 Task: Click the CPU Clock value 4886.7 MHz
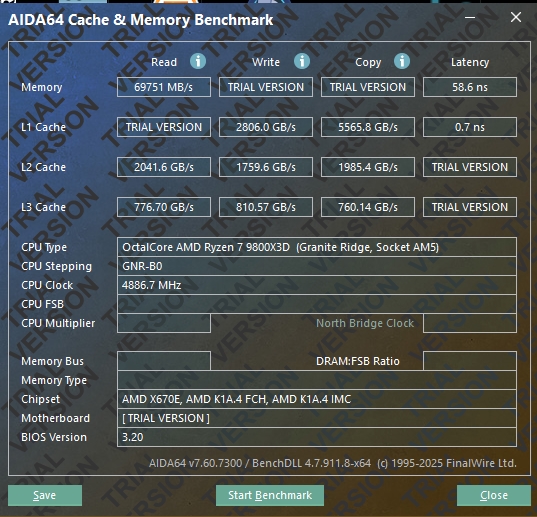click(x=317, y=285)
